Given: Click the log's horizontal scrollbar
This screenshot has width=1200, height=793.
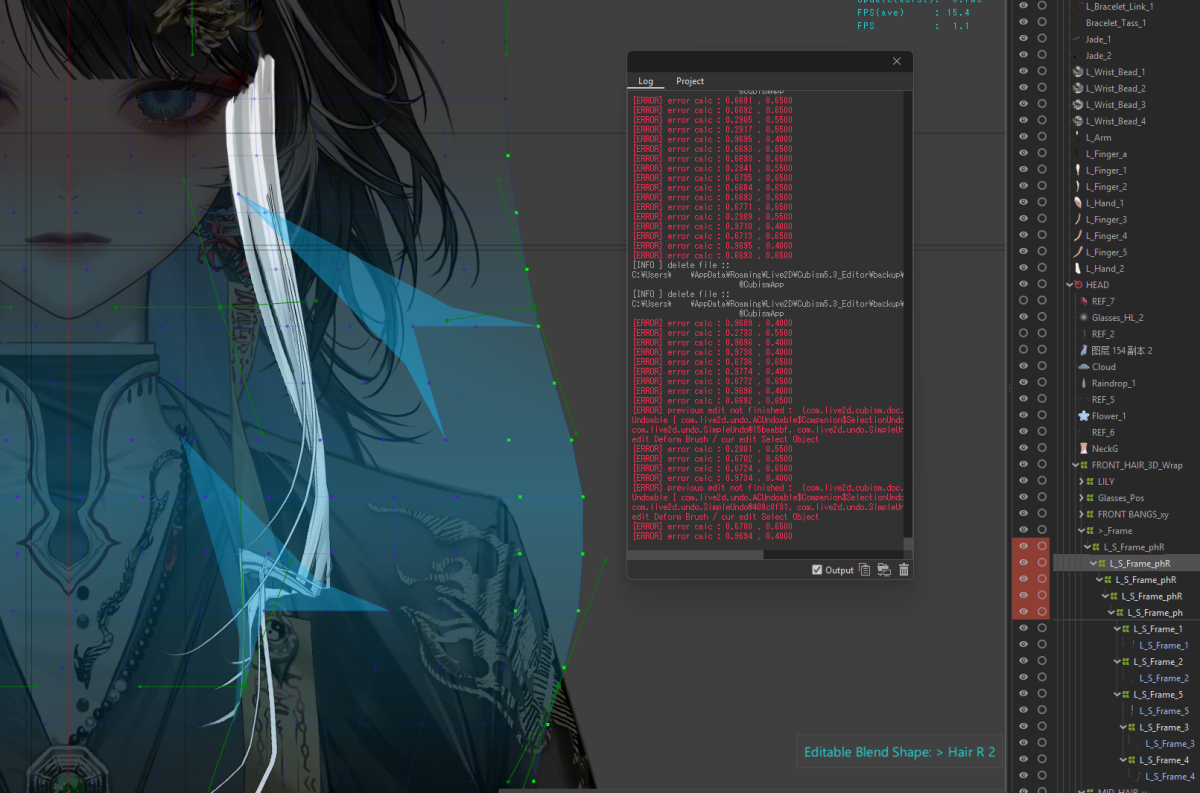Looking at the screenshot, I should click(696, 554).
